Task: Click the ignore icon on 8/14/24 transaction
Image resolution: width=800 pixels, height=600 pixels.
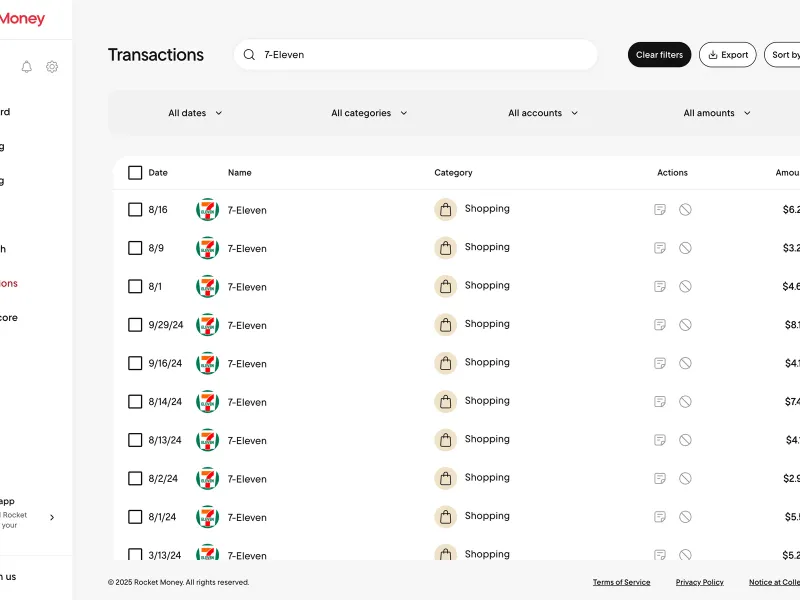Action: coord(685,402)
